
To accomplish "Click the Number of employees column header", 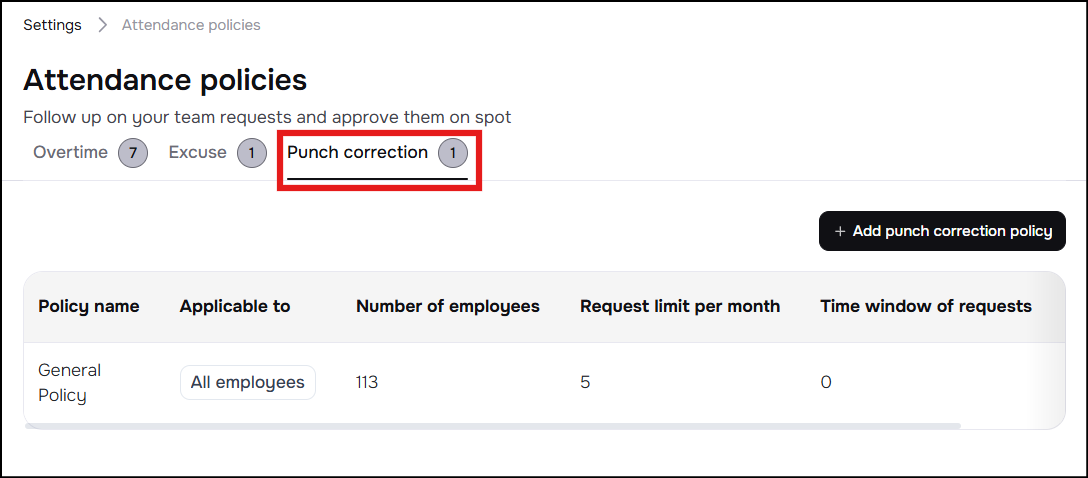I will pos(448,306).
